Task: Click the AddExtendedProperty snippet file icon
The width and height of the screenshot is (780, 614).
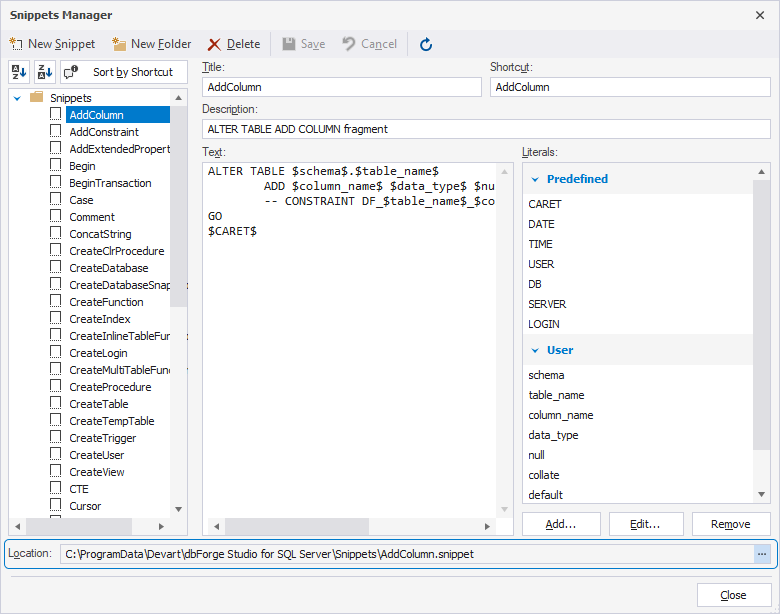Action: [x=56, y=148]
